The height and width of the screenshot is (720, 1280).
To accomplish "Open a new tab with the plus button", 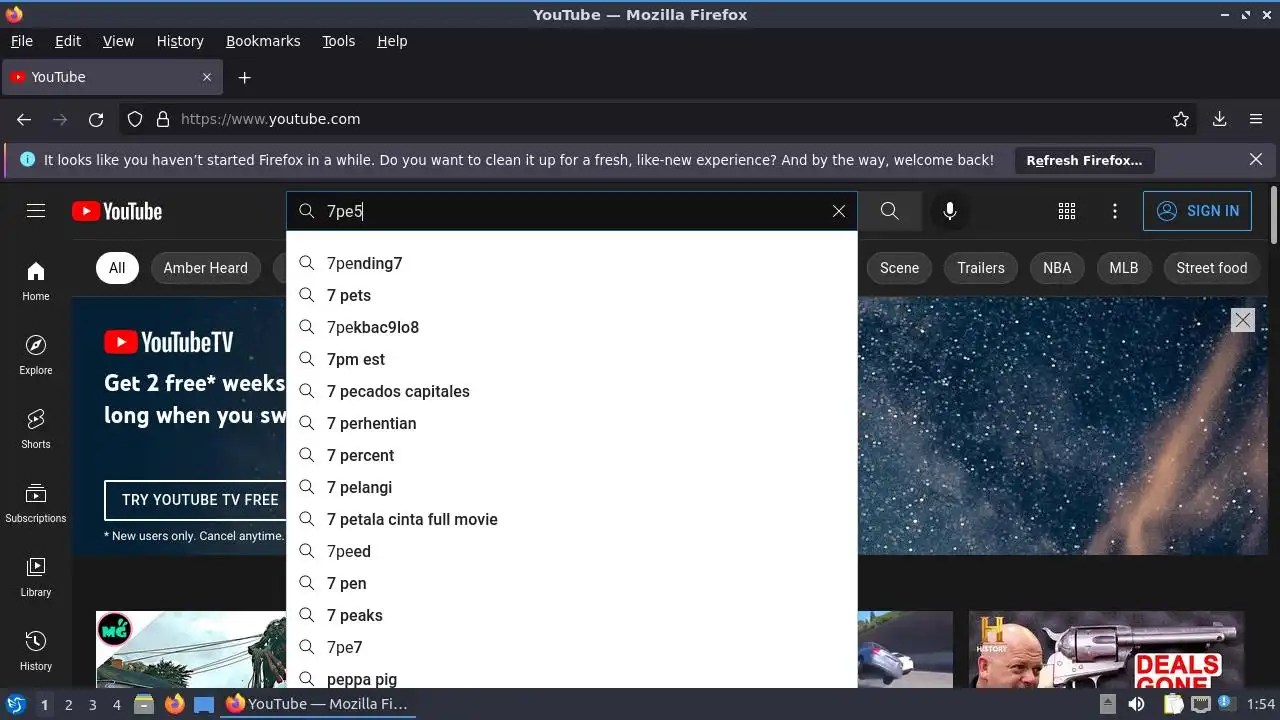I will point(244,77).
